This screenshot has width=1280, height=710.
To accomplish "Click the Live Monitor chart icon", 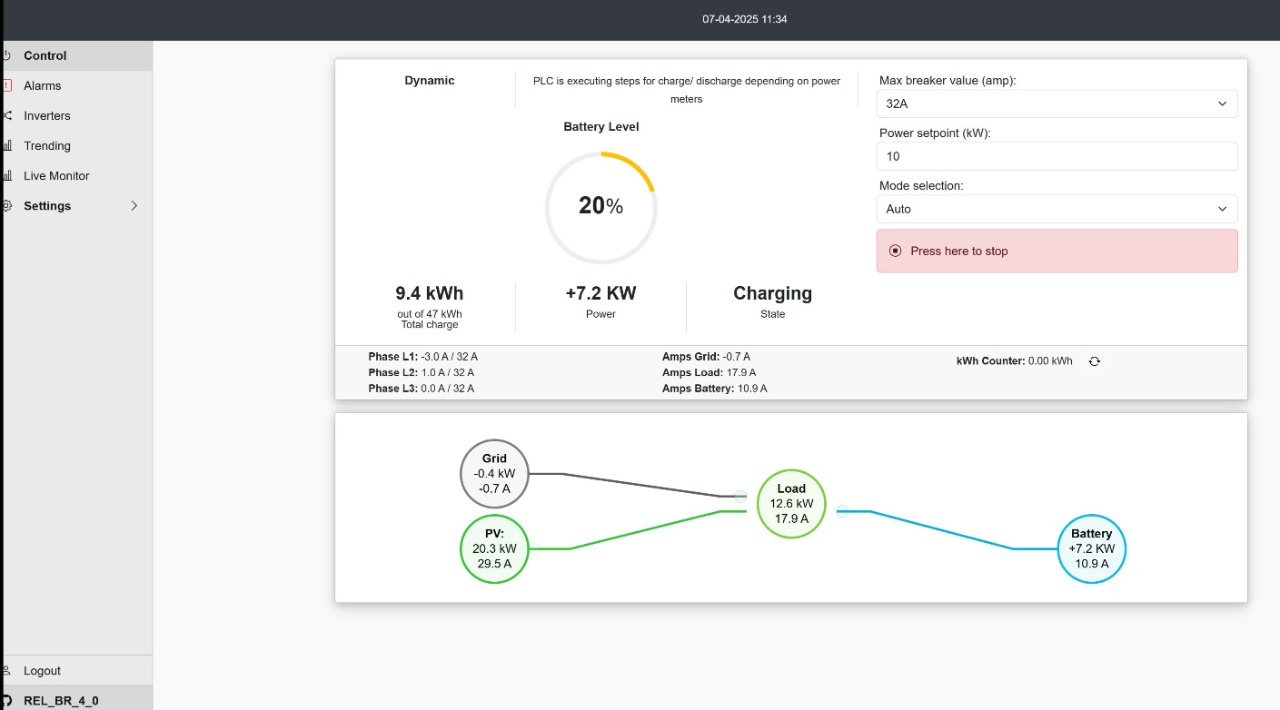I will coord(6,176).
